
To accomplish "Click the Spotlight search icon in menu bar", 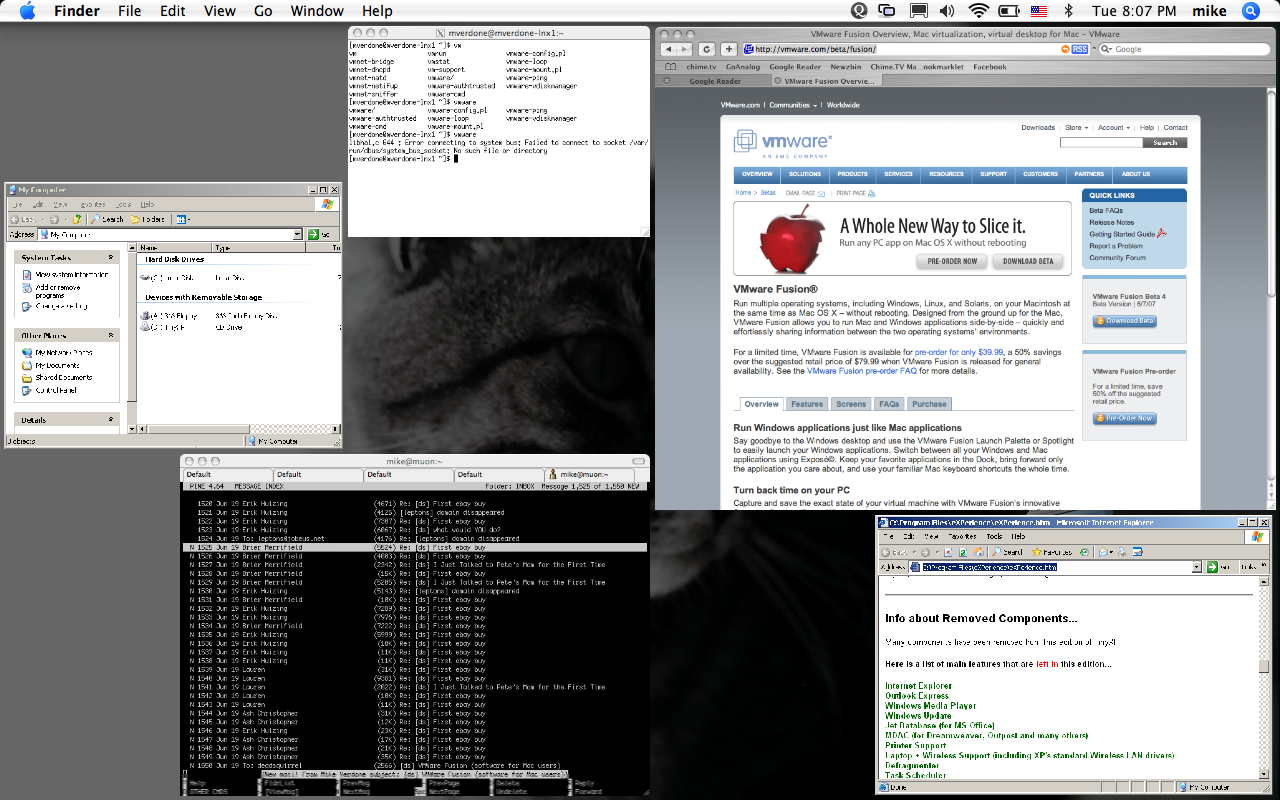I will point(1250,11).
